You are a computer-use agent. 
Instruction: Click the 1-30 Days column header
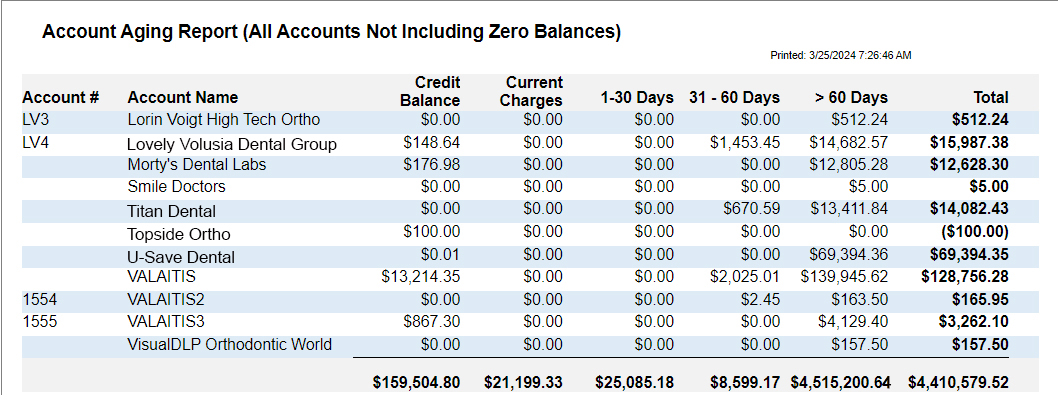[x=637, y=97]
